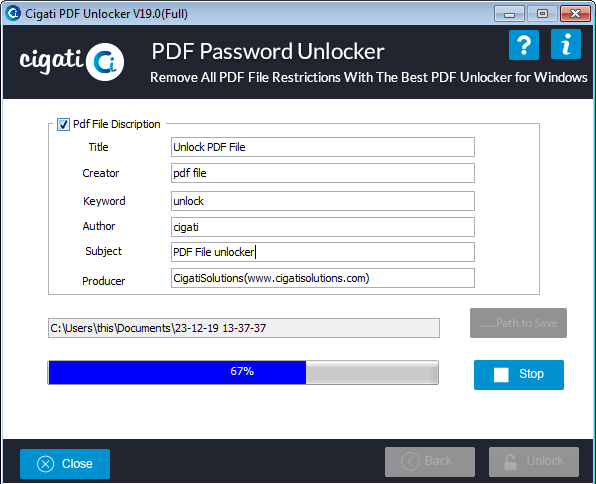Click the Path to Save button
This screenshot has width=596, height=484.
pos(518,323)
